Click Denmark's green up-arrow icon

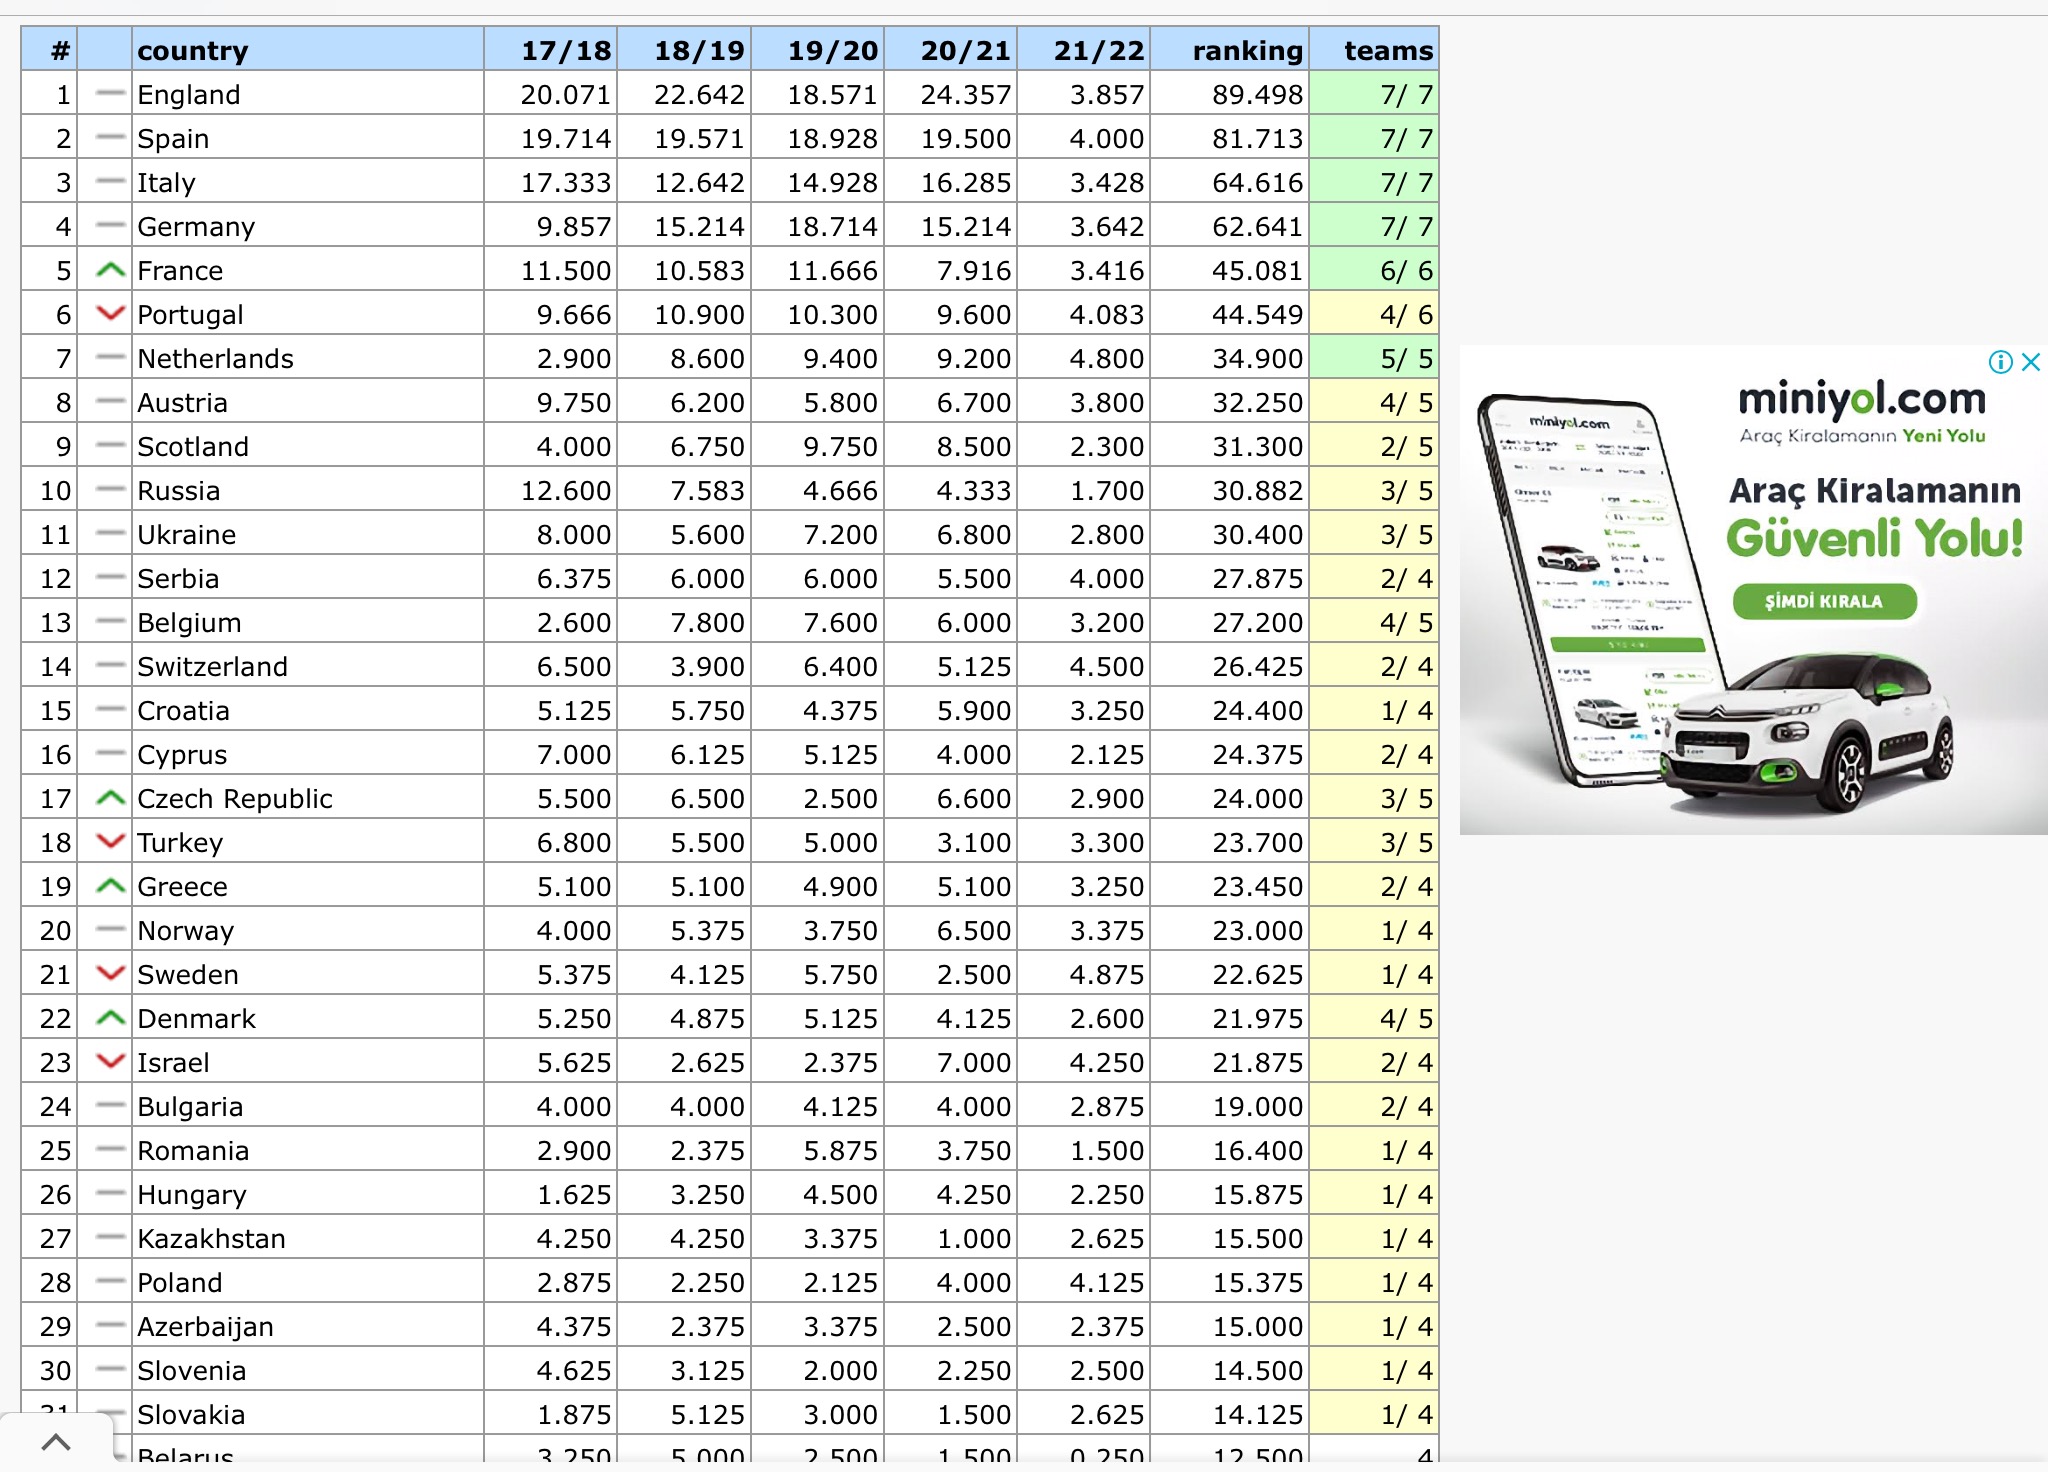coord(110,1018)
